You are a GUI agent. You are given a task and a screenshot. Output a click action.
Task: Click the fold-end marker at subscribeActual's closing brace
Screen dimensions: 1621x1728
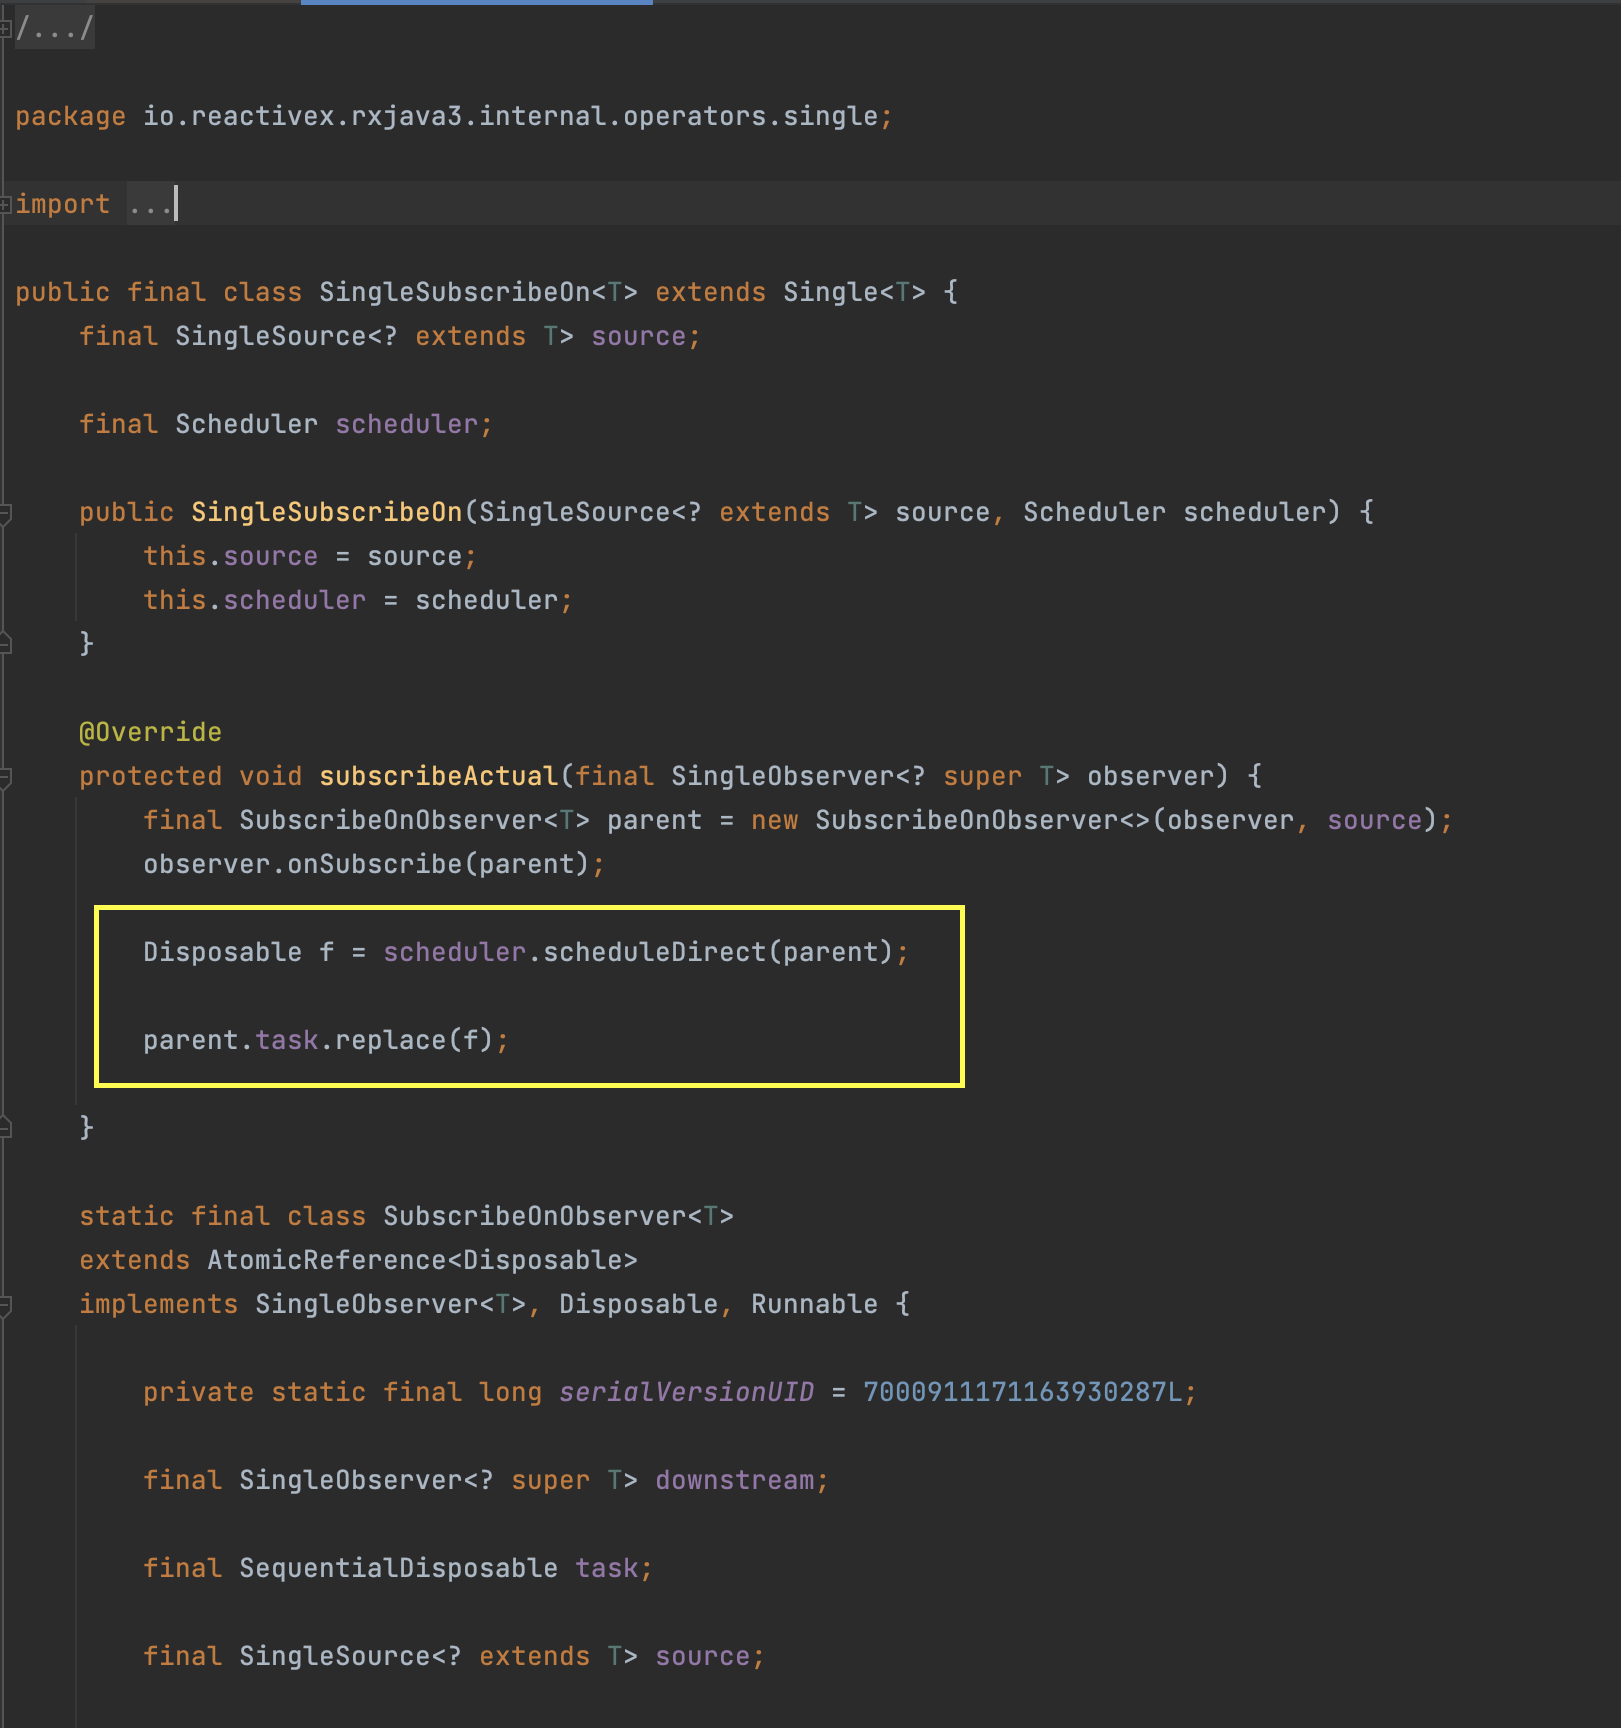click(5, 1128)
